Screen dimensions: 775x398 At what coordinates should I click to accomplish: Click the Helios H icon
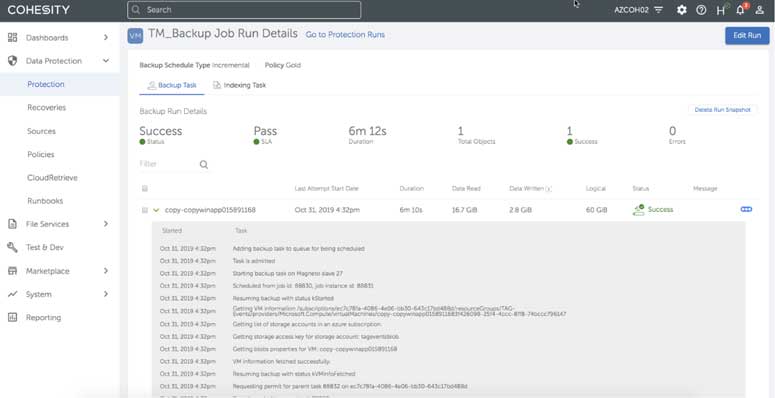tap(721, 10)
